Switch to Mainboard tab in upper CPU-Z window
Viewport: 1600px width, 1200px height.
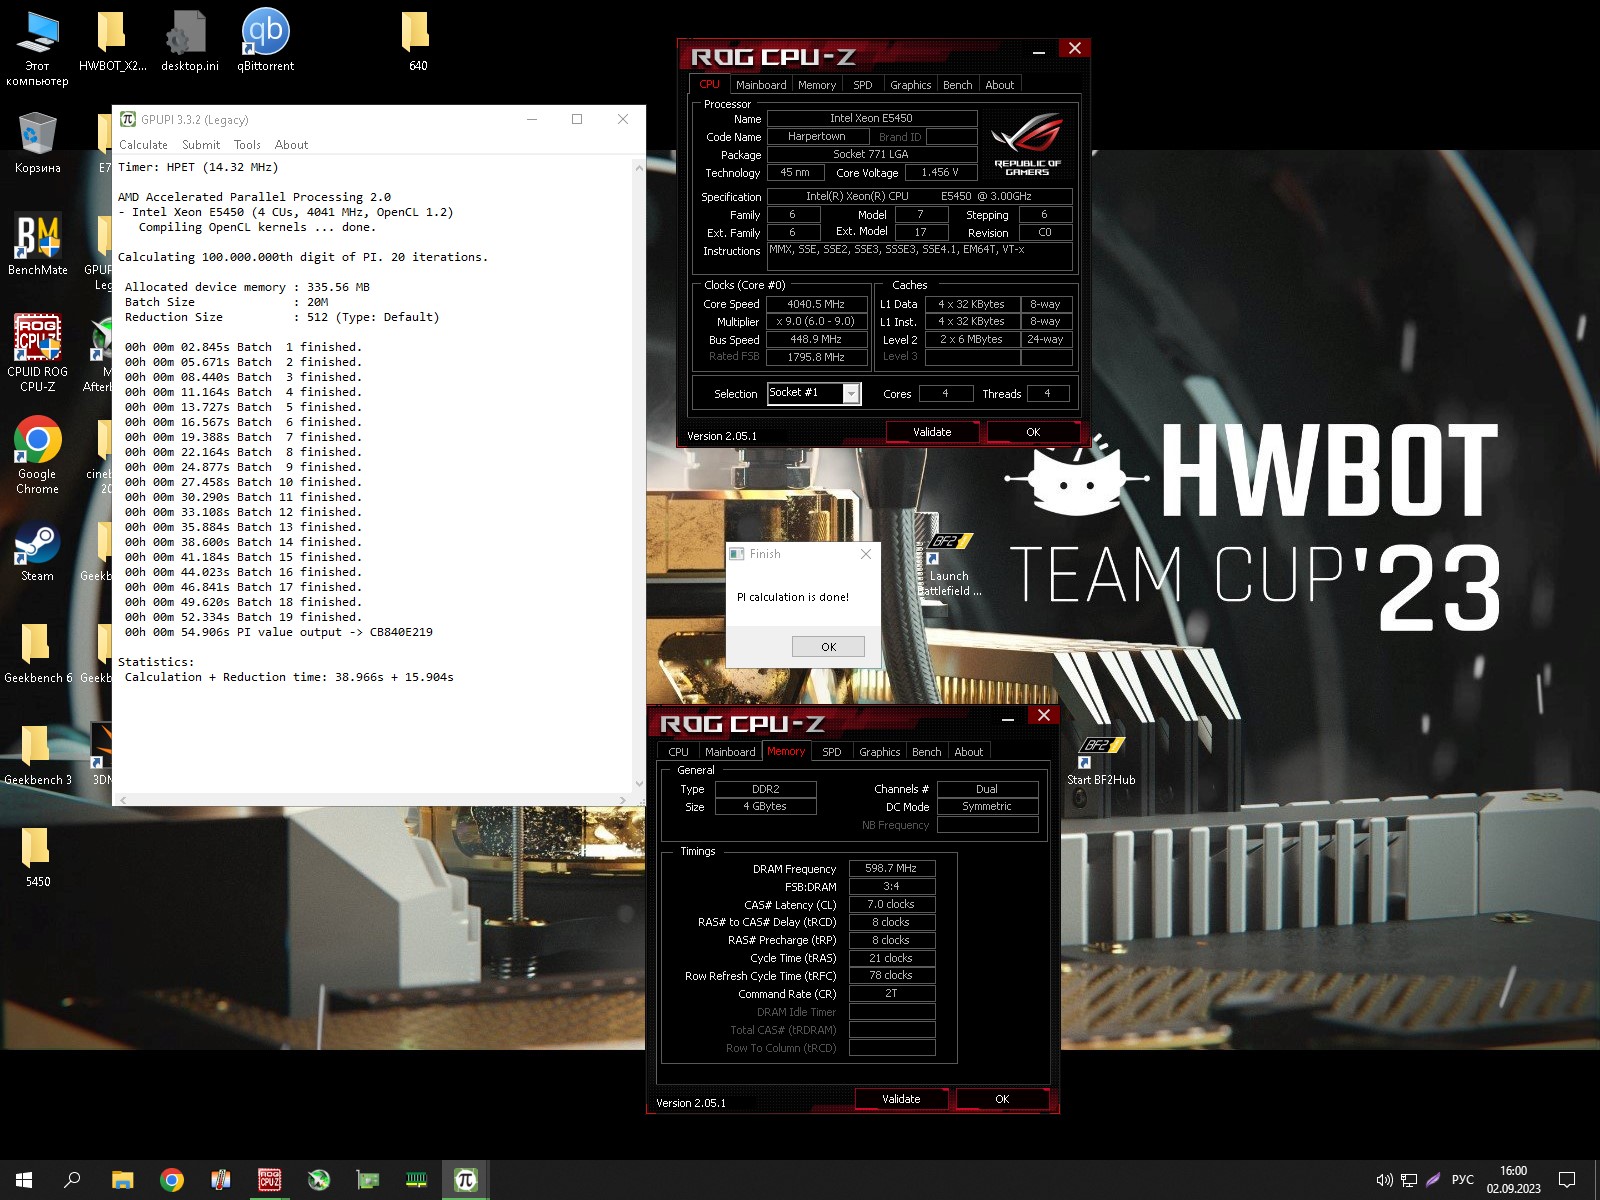[761, 85]
